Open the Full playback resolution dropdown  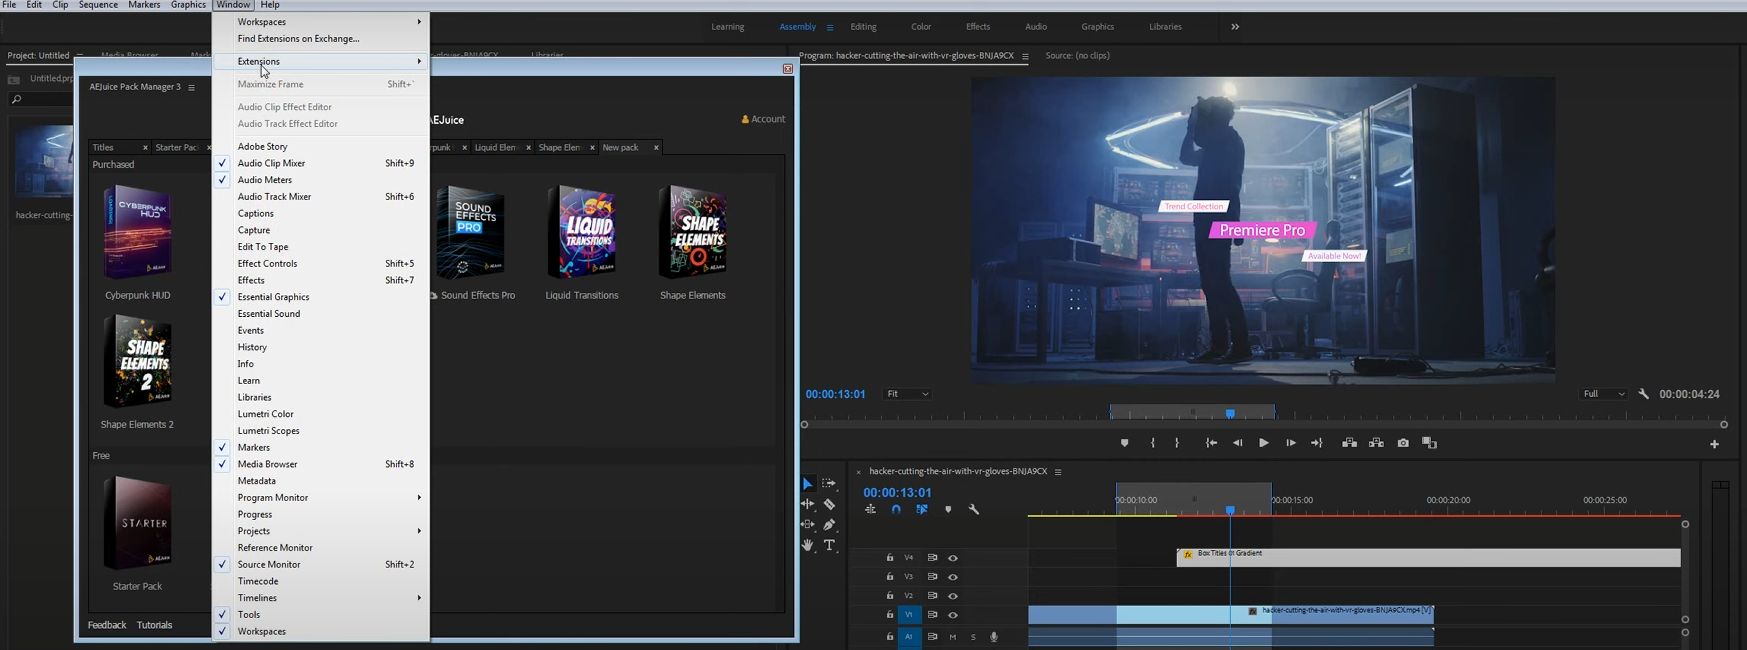point(1603,394)
